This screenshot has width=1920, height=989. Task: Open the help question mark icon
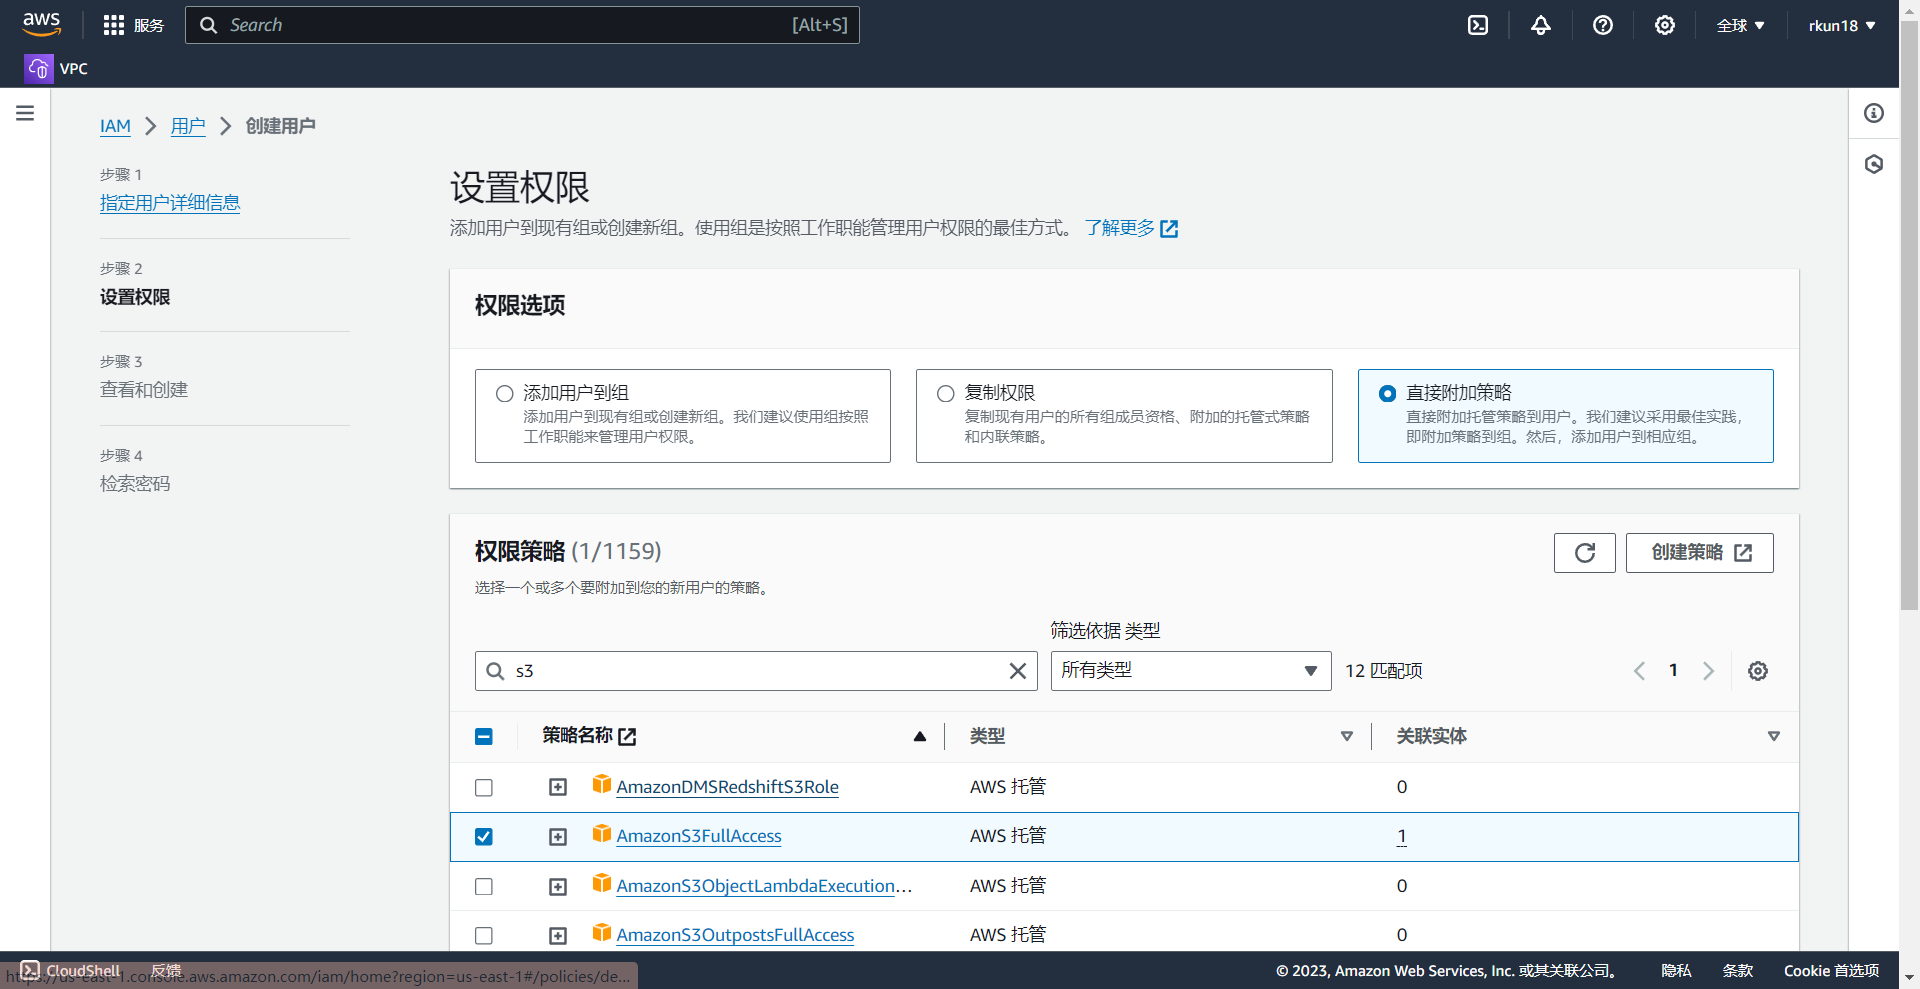(x=1603, y=25)
